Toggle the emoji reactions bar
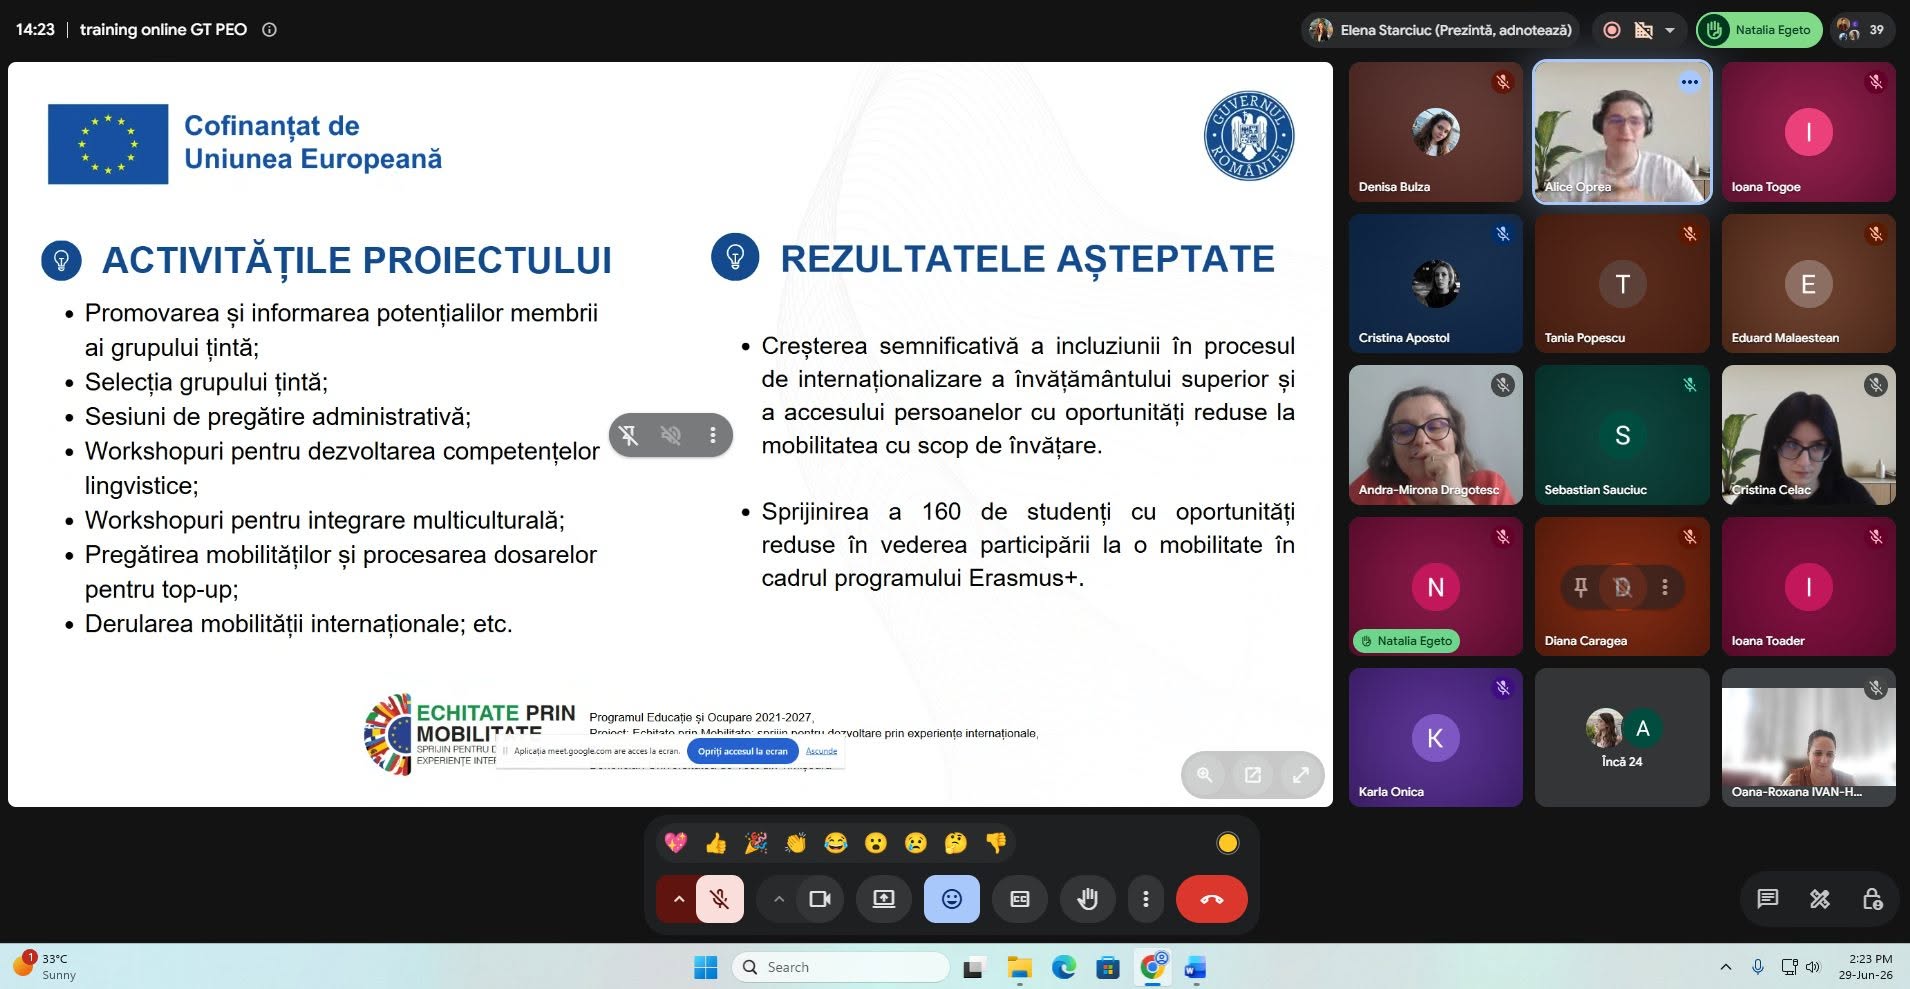The width and height of the screenshot is (1910, 989). pos(952,899)
